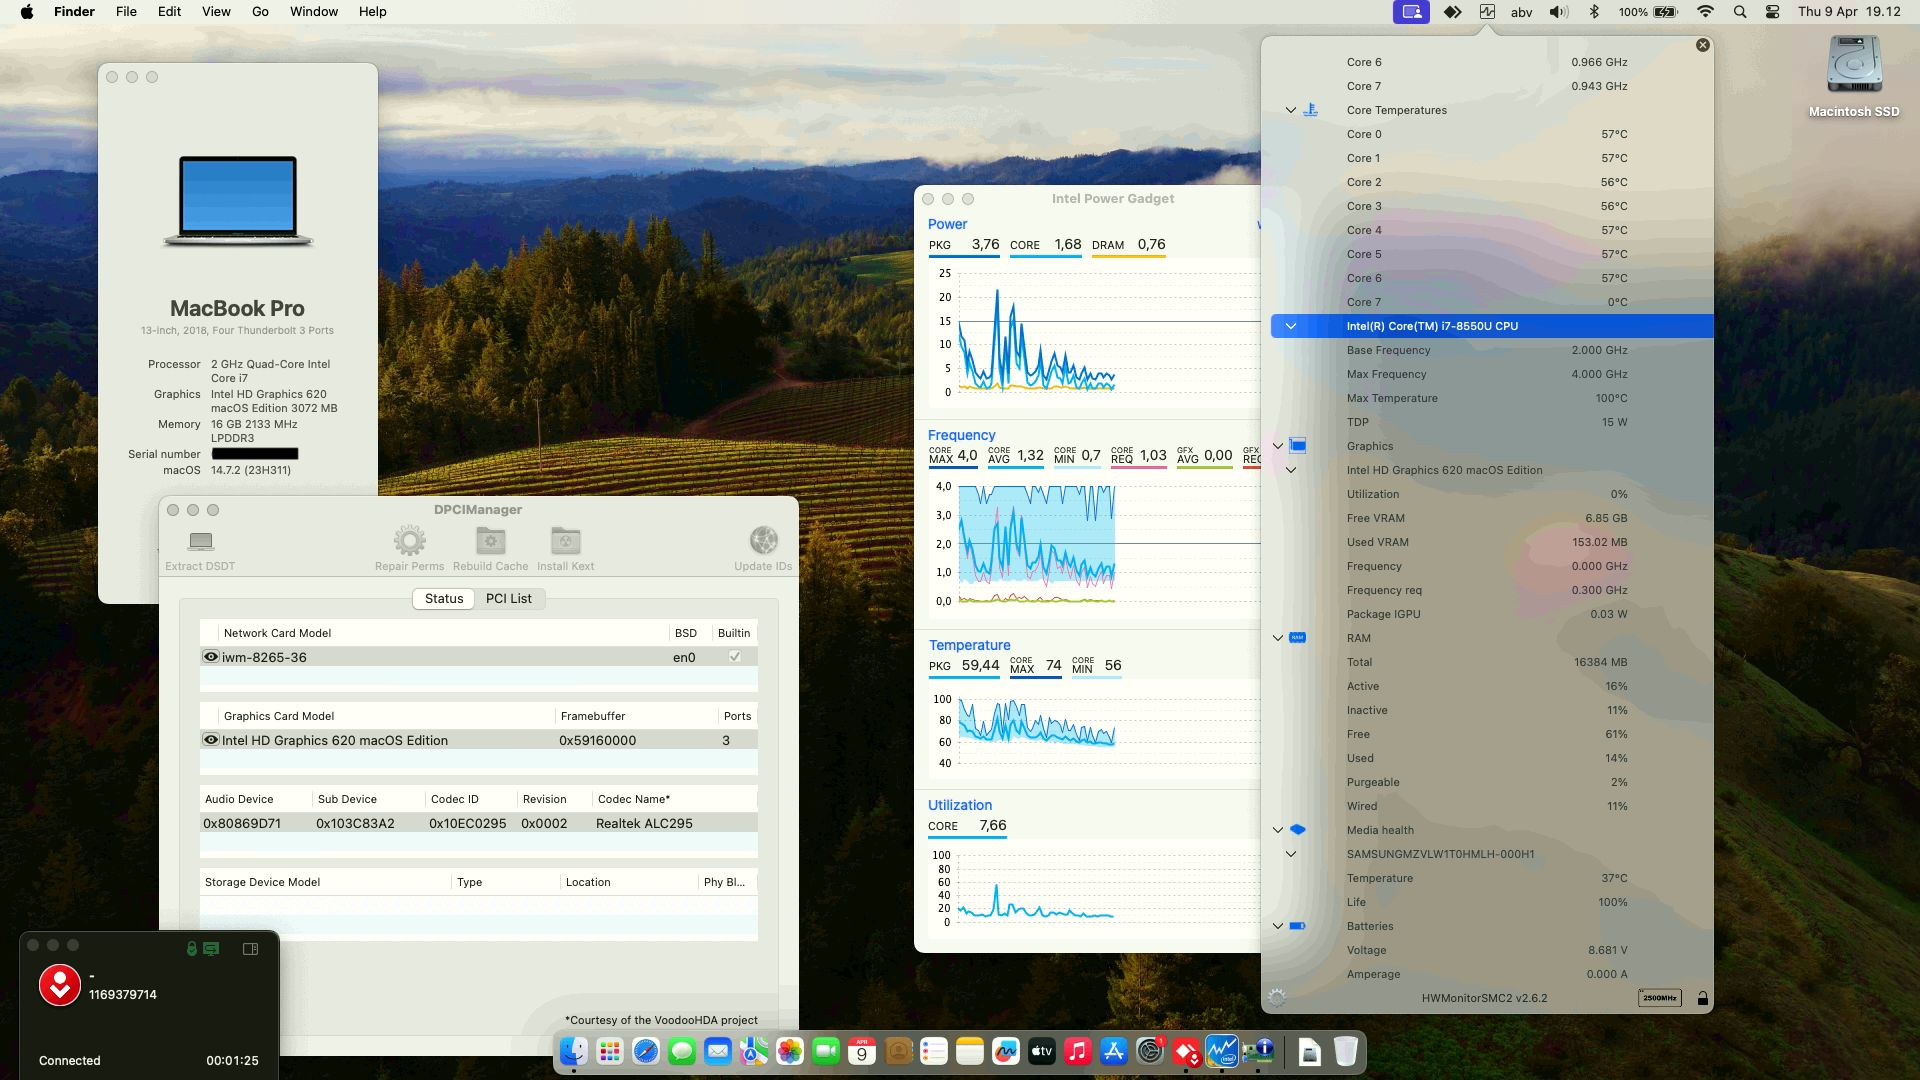Open Freeform from the Dock
Screen dimensions: 1920x1080
[1006, 1051]
